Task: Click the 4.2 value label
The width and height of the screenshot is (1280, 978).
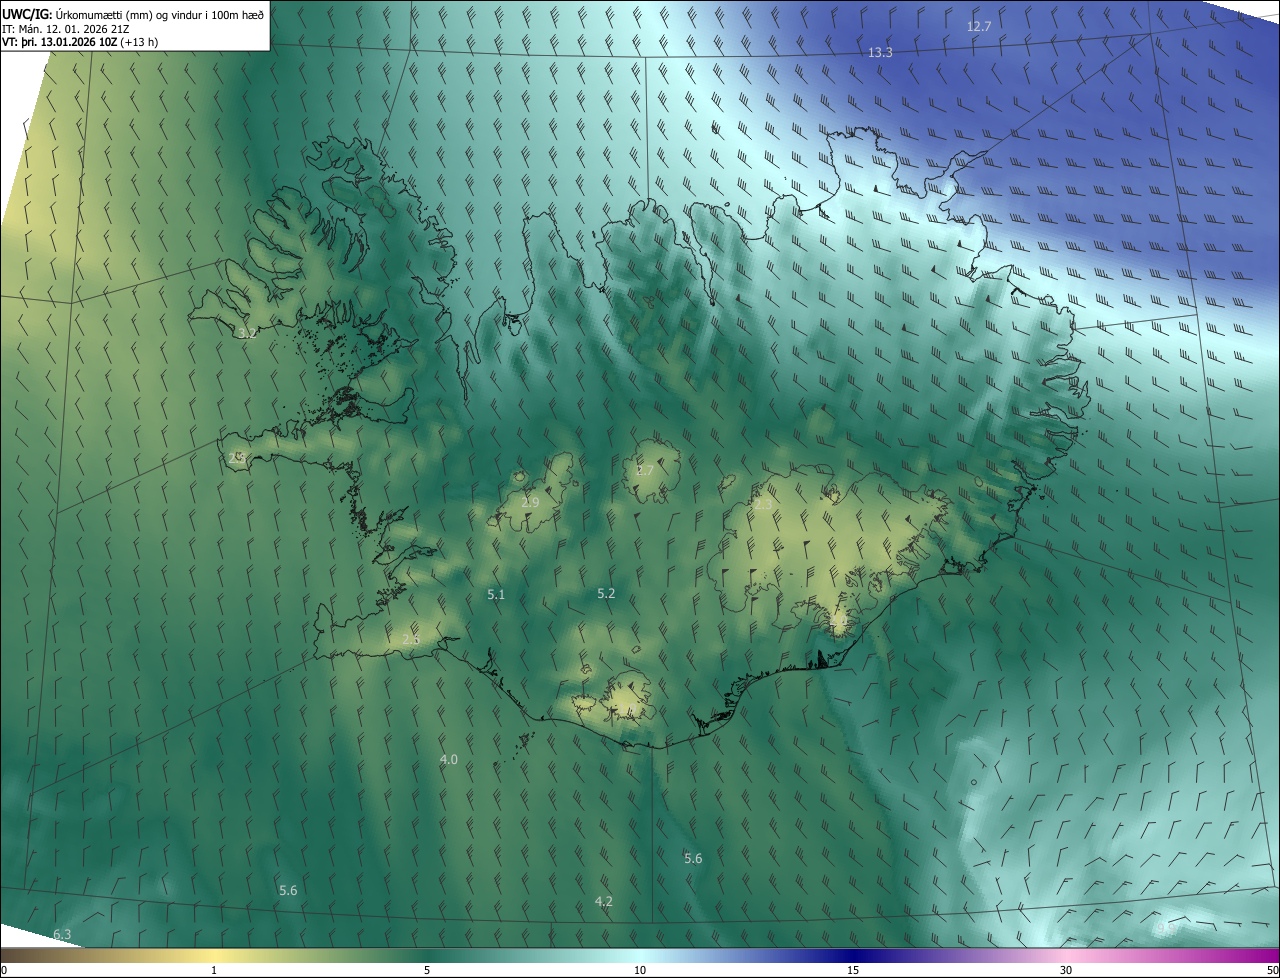Action: (x=603, y=901)
